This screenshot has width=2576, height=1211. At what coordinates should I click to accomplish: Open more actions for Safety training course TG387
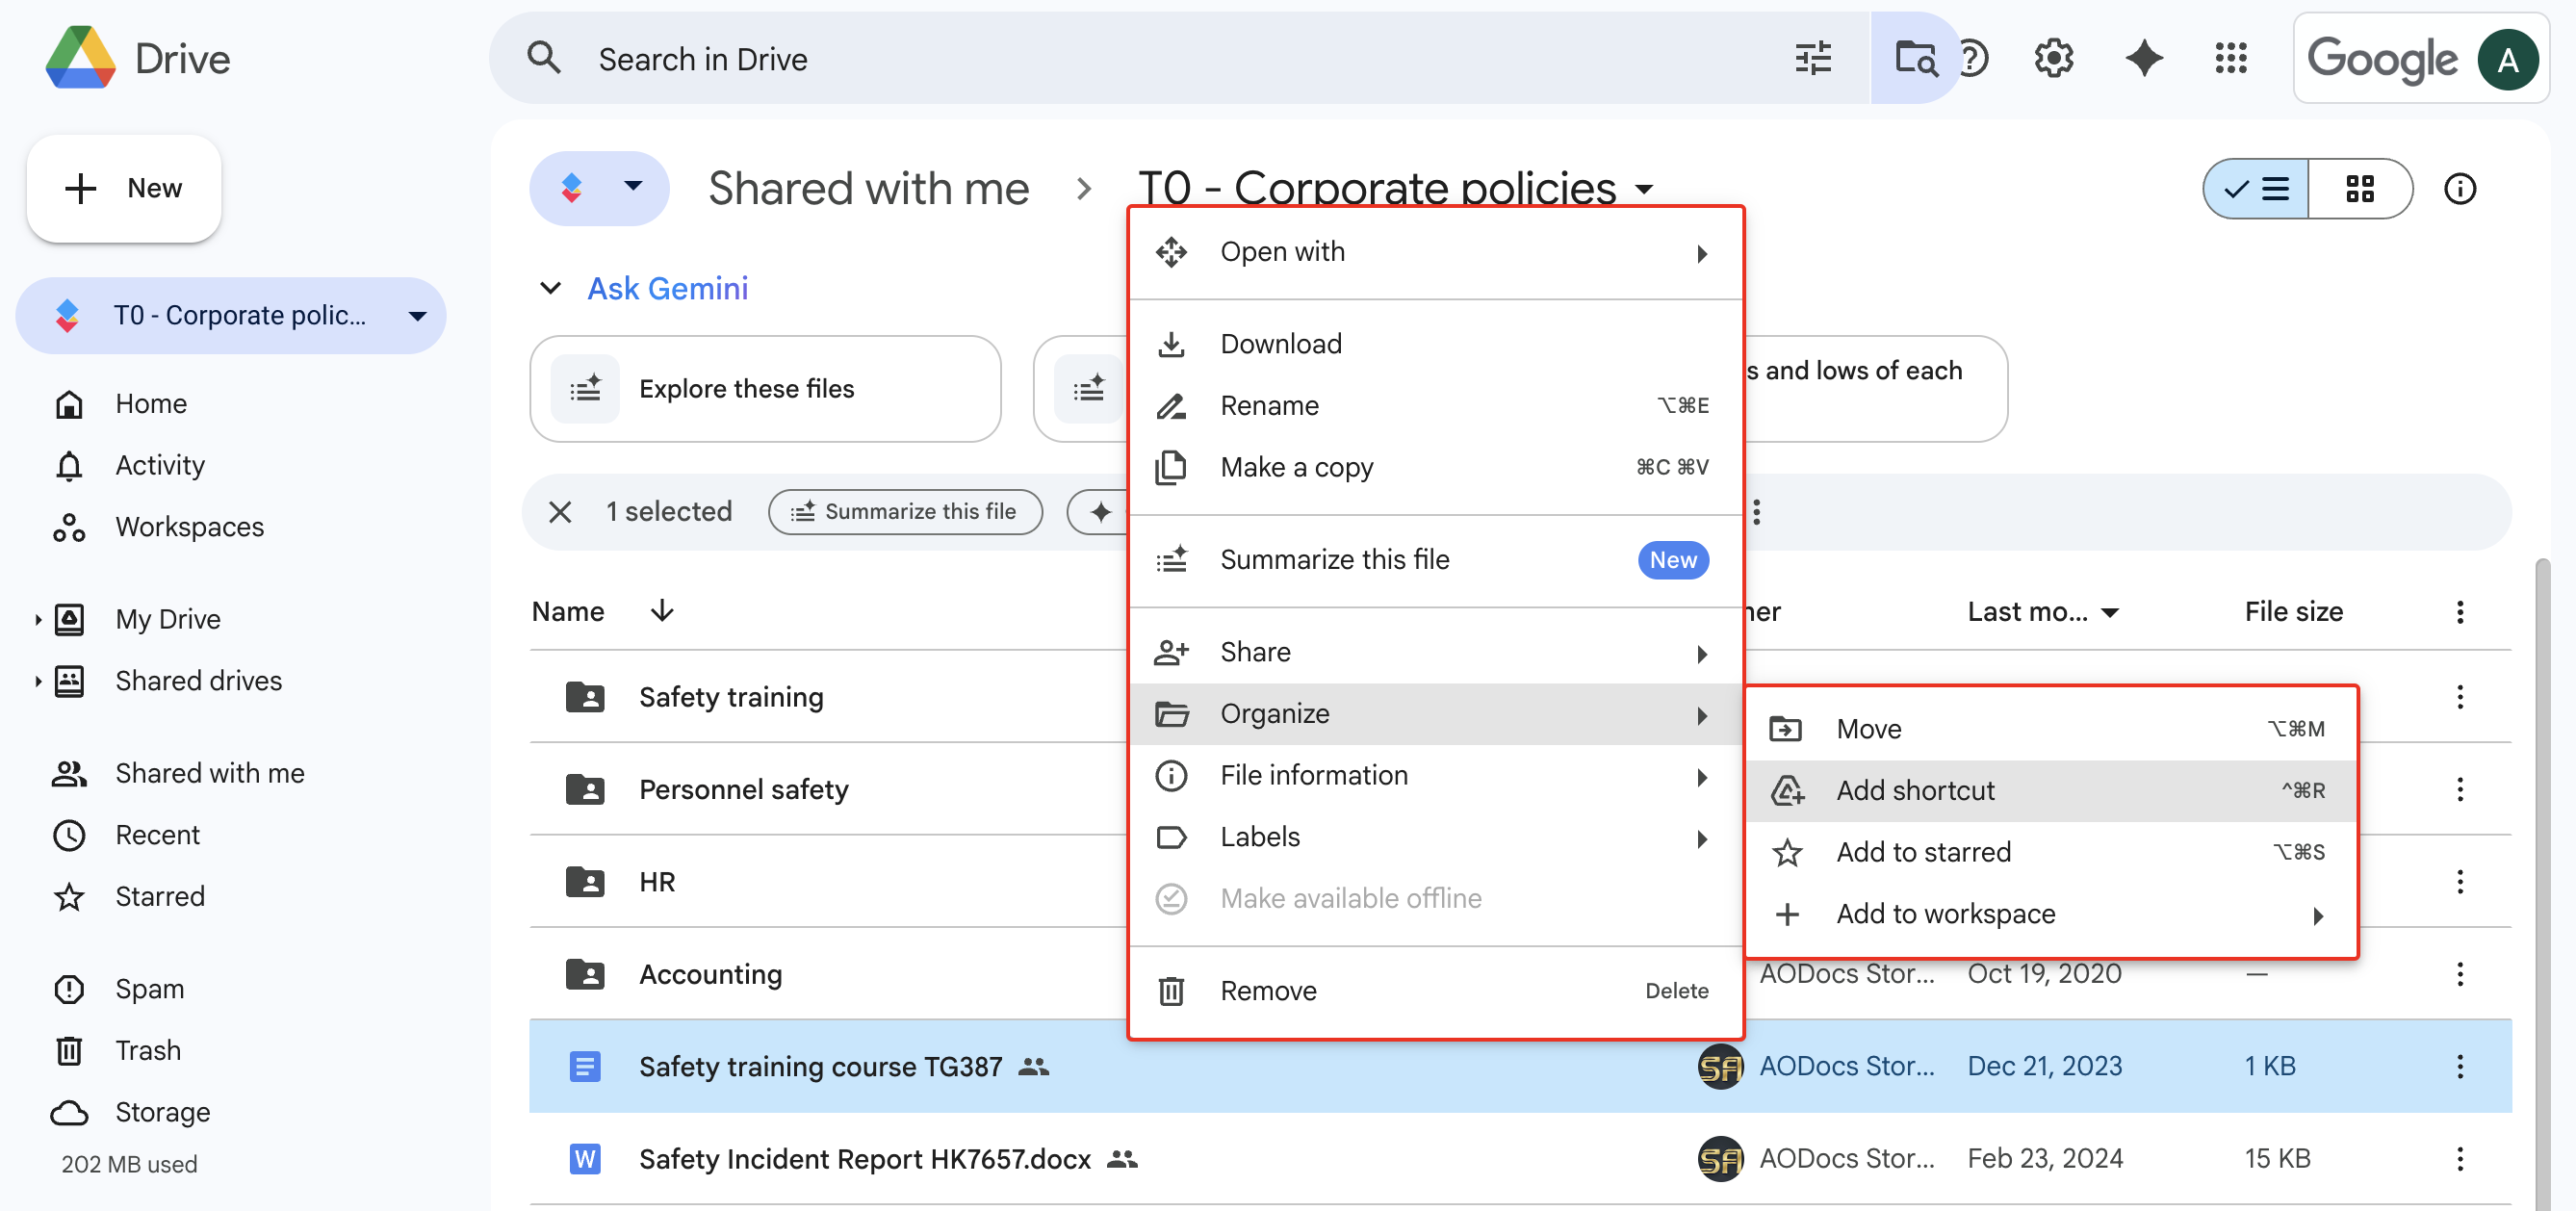tap(2459, 1066)
